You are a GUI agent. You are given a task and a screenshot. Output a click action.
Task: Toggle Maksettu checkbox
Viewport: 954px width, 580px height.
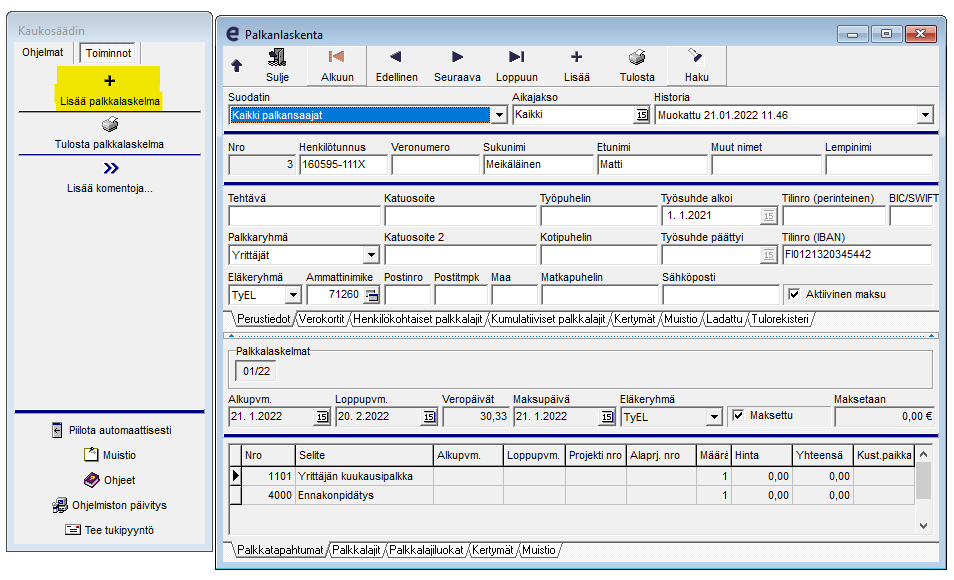click(737, 416)
